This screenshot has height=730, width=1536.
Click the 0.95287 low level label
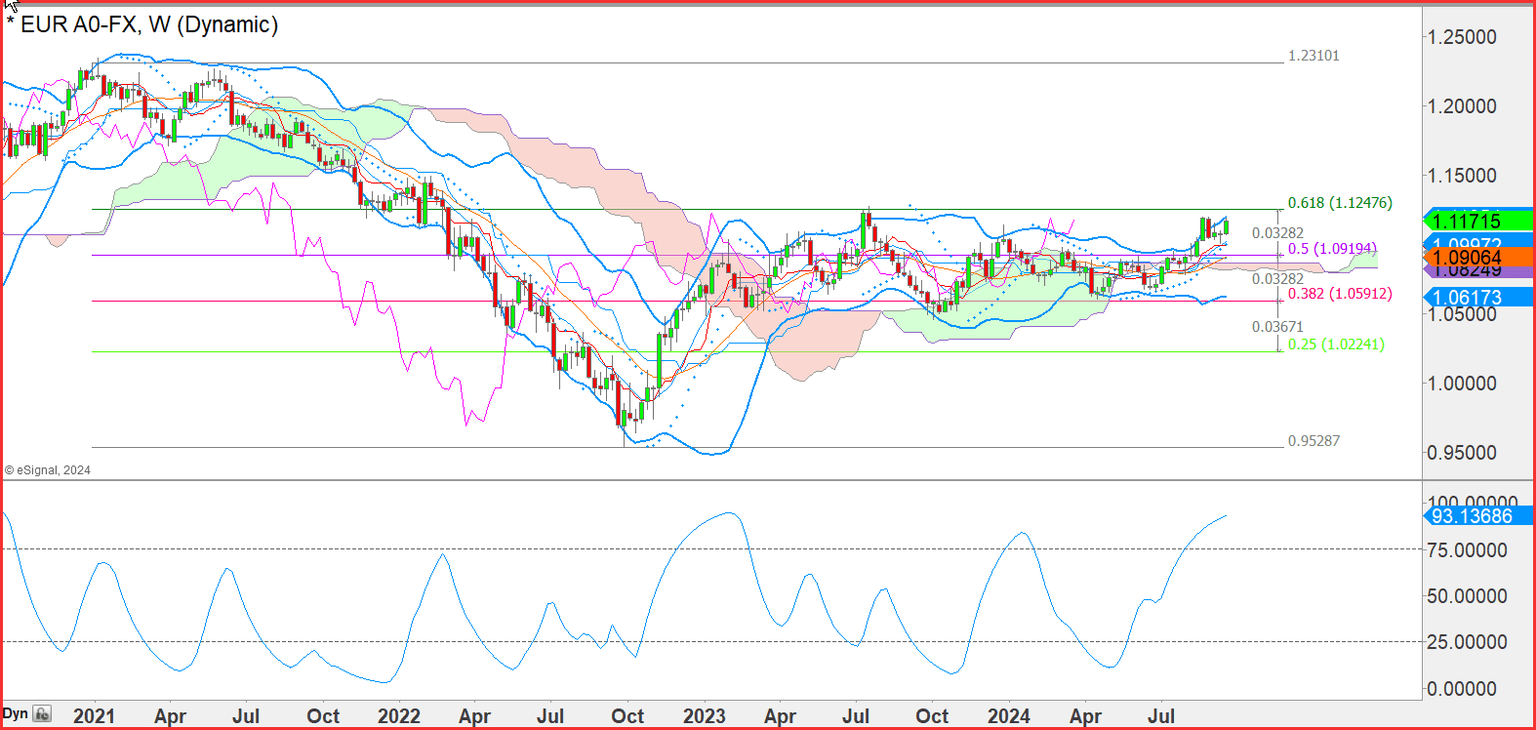click(x=1314, y=440)
